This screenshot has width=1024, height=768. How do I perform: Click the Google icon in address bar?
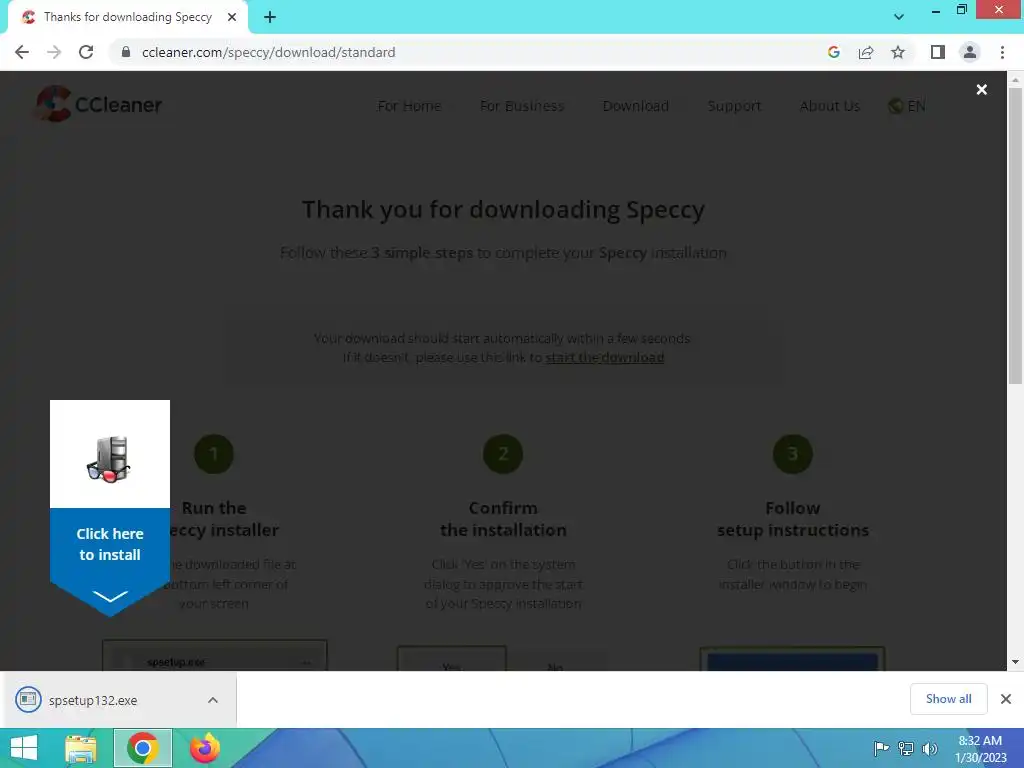pyautogui.click(x=833, y=52)
